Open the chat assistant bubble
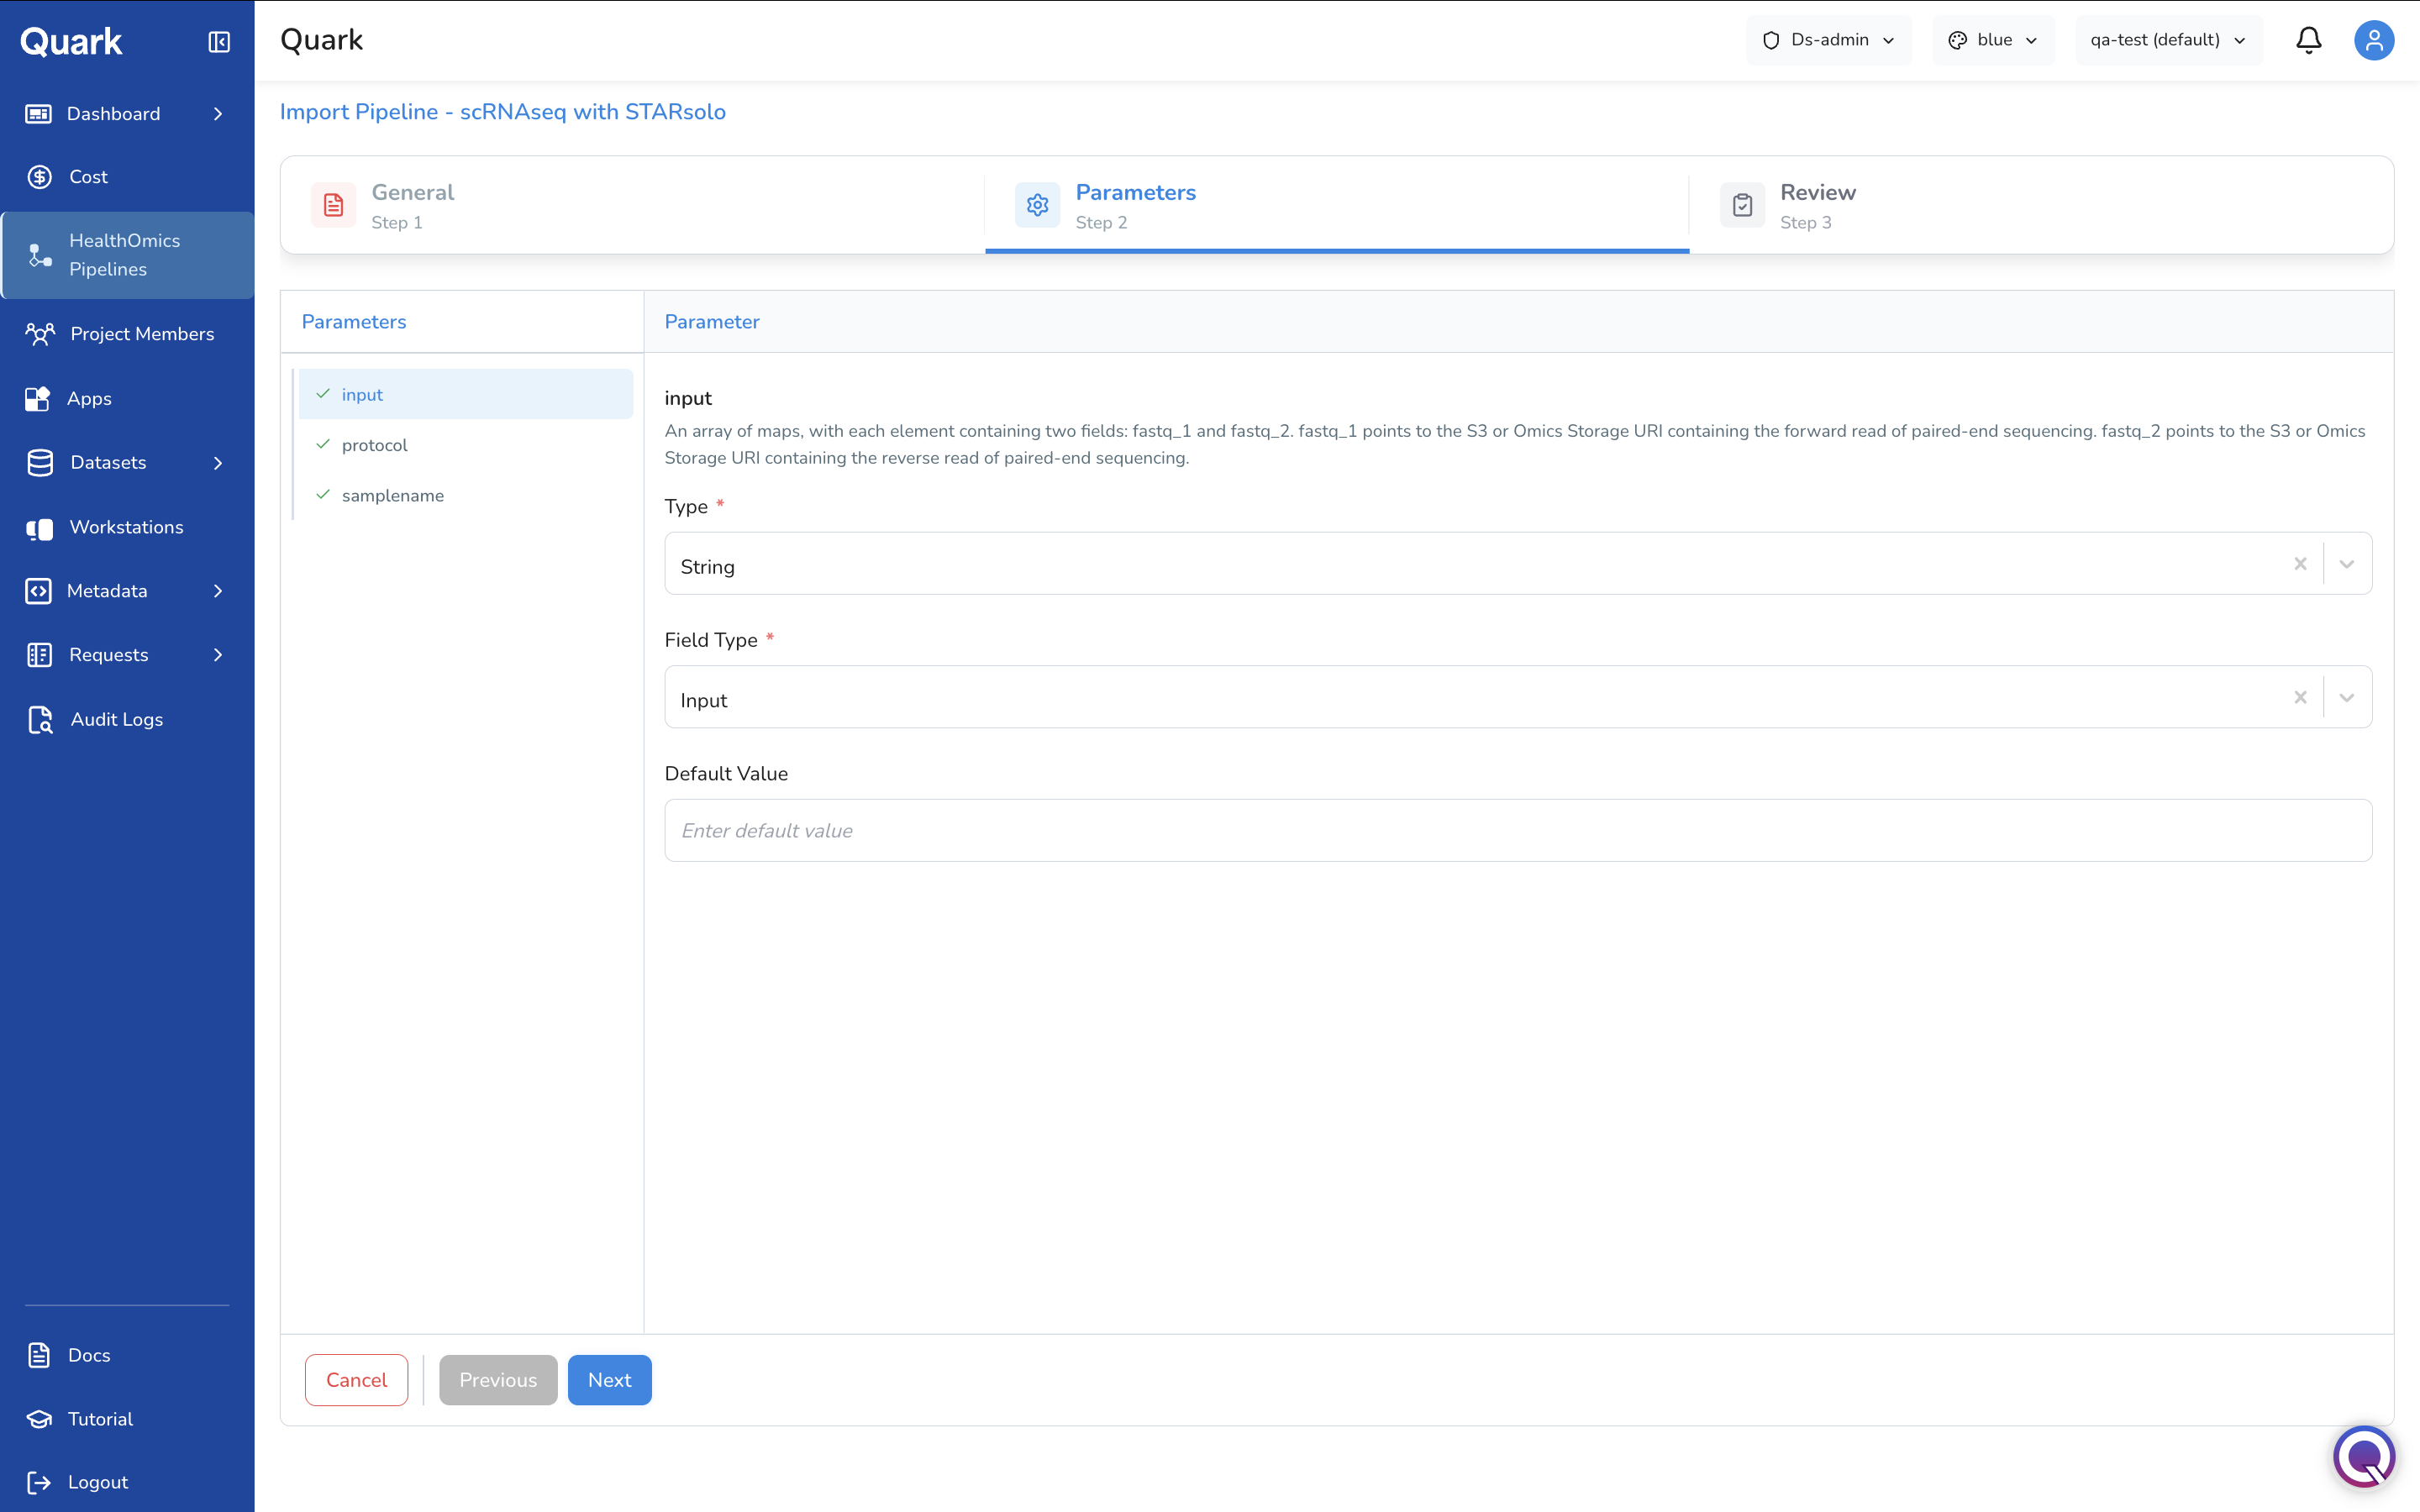 [x=2364, y=1456]
